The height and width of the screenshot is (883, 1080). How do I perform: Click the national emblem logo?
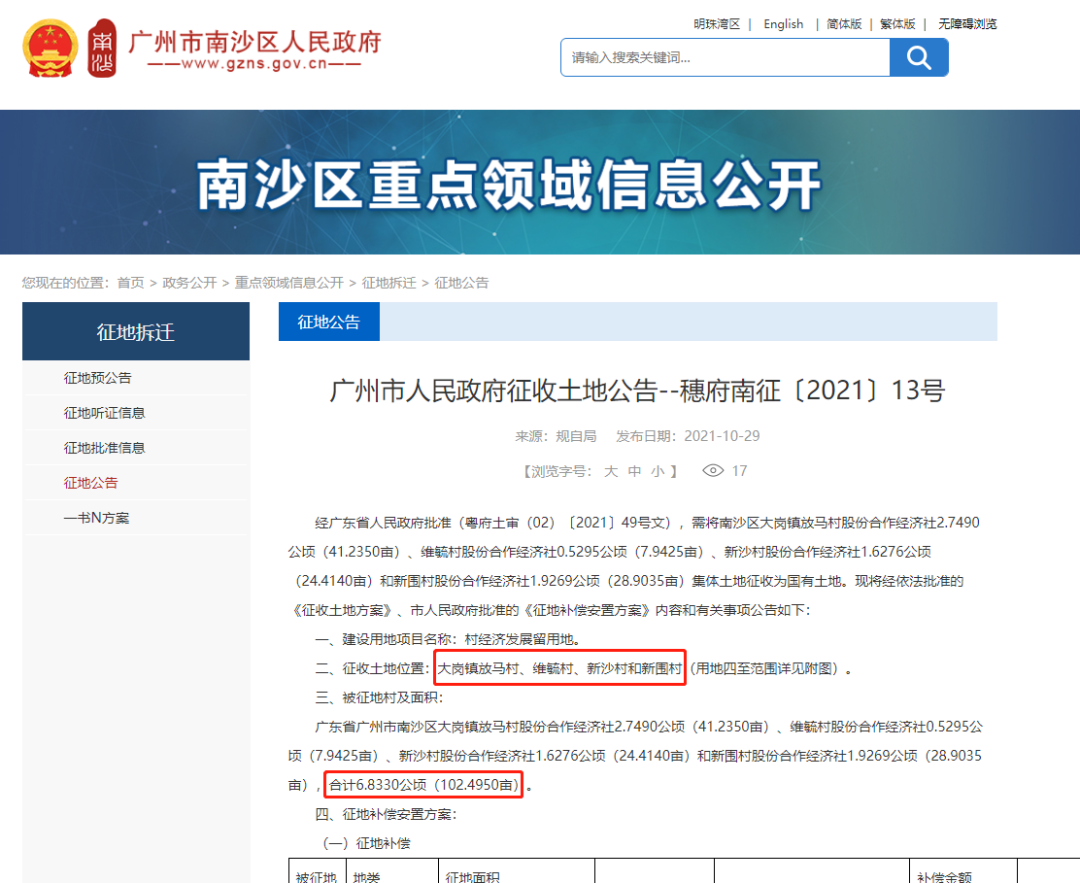[x=50, y=48]
